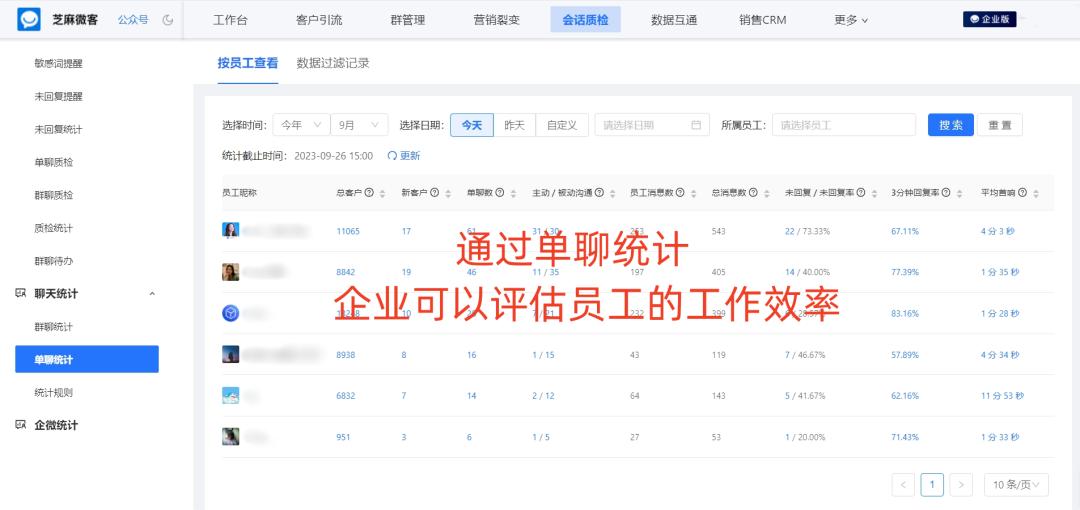Select the 今天 date option
Image resolution: width=1080 pixels, height=510 pixels.
pyautogui.click(x=472, y=125)
